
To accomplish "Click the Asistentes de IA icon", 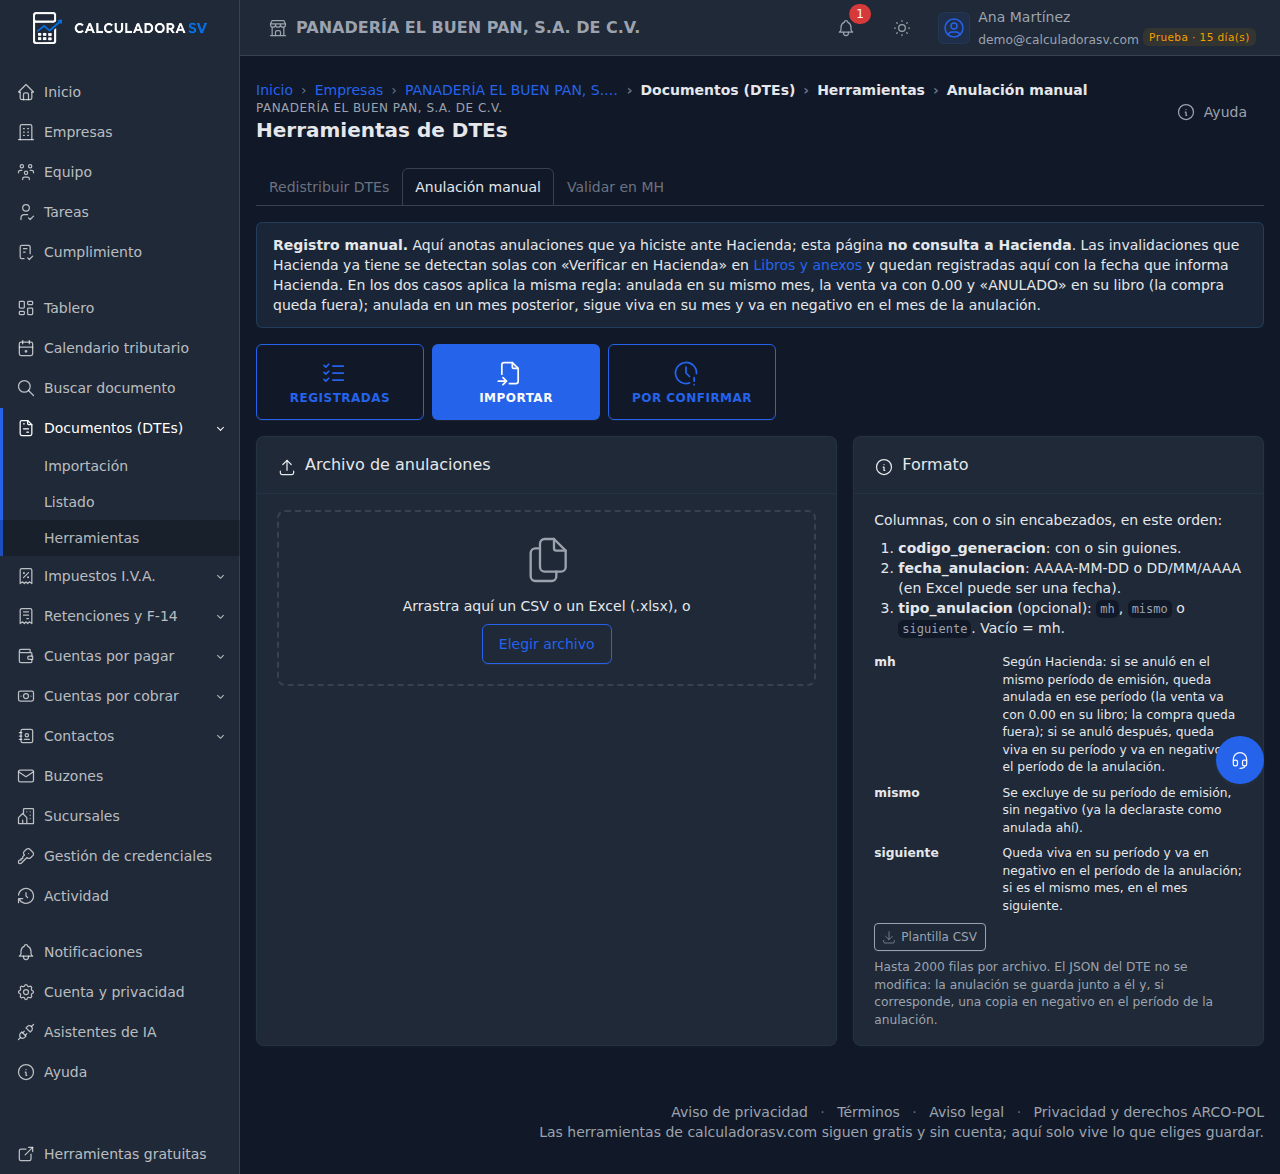I will pos(26,1032).
